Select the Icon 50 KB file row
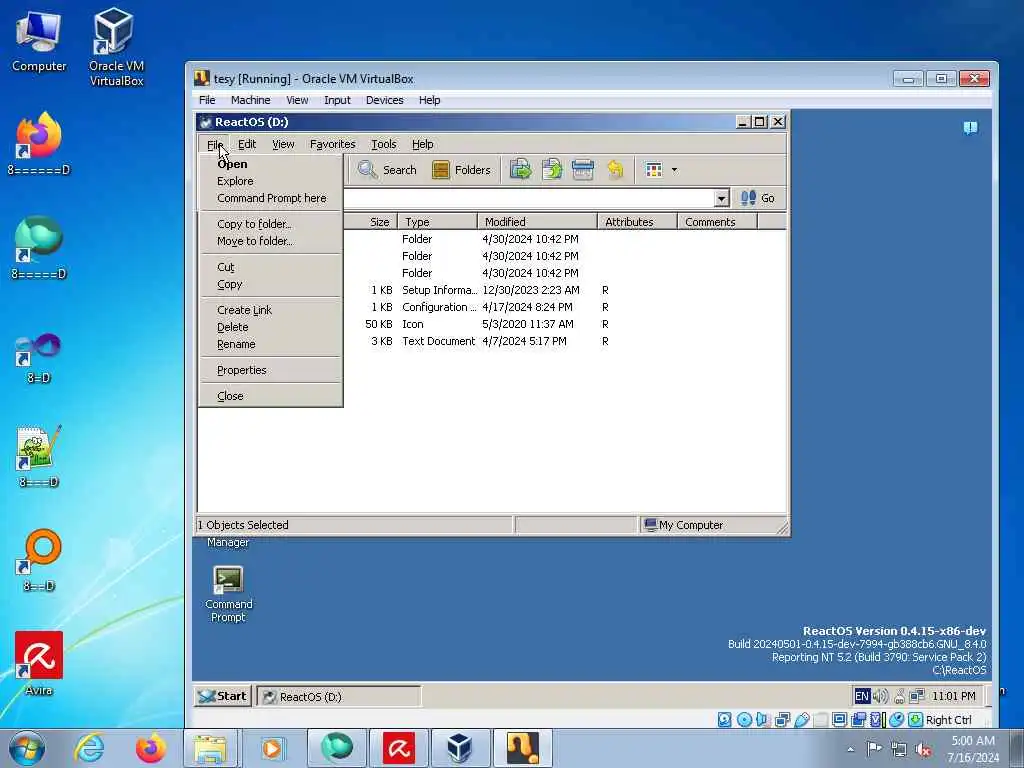The height and width of the screenshot is (768, 1024). pos(490,324)
